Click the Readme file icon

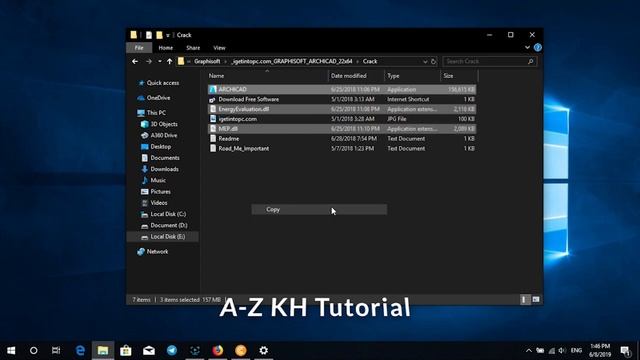[x=213, y=138]
